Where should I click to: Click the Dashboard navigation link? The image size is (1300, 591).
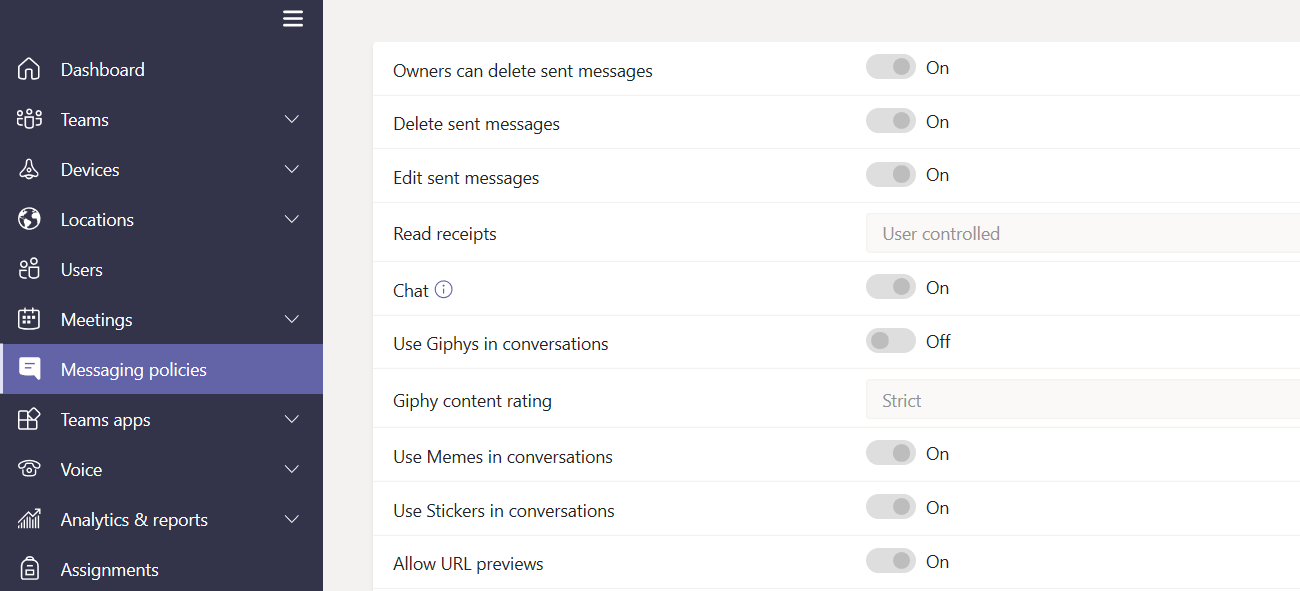coord(100,68)
